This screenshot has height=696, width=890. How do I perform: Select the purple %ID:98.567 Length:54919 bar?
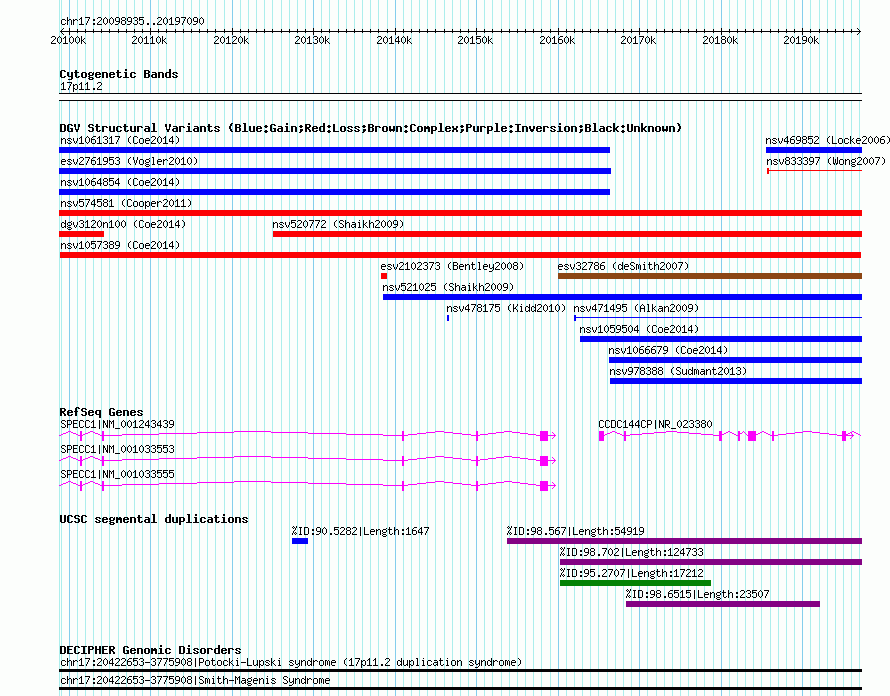click(x=685, y=542)
